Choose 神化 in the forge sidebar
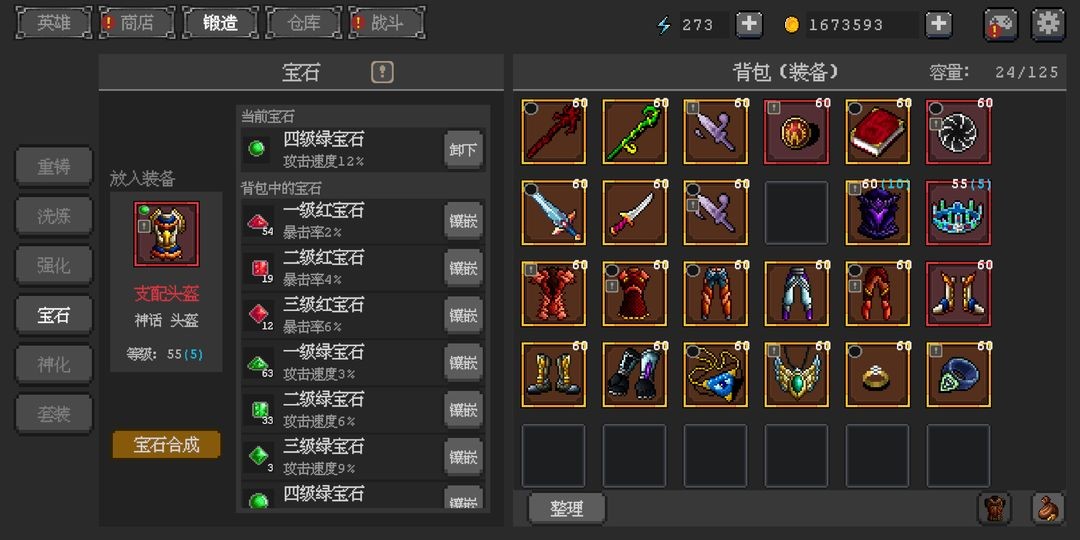The width and height of the screenshot is (1080, 540). click(x=54, y=364)
